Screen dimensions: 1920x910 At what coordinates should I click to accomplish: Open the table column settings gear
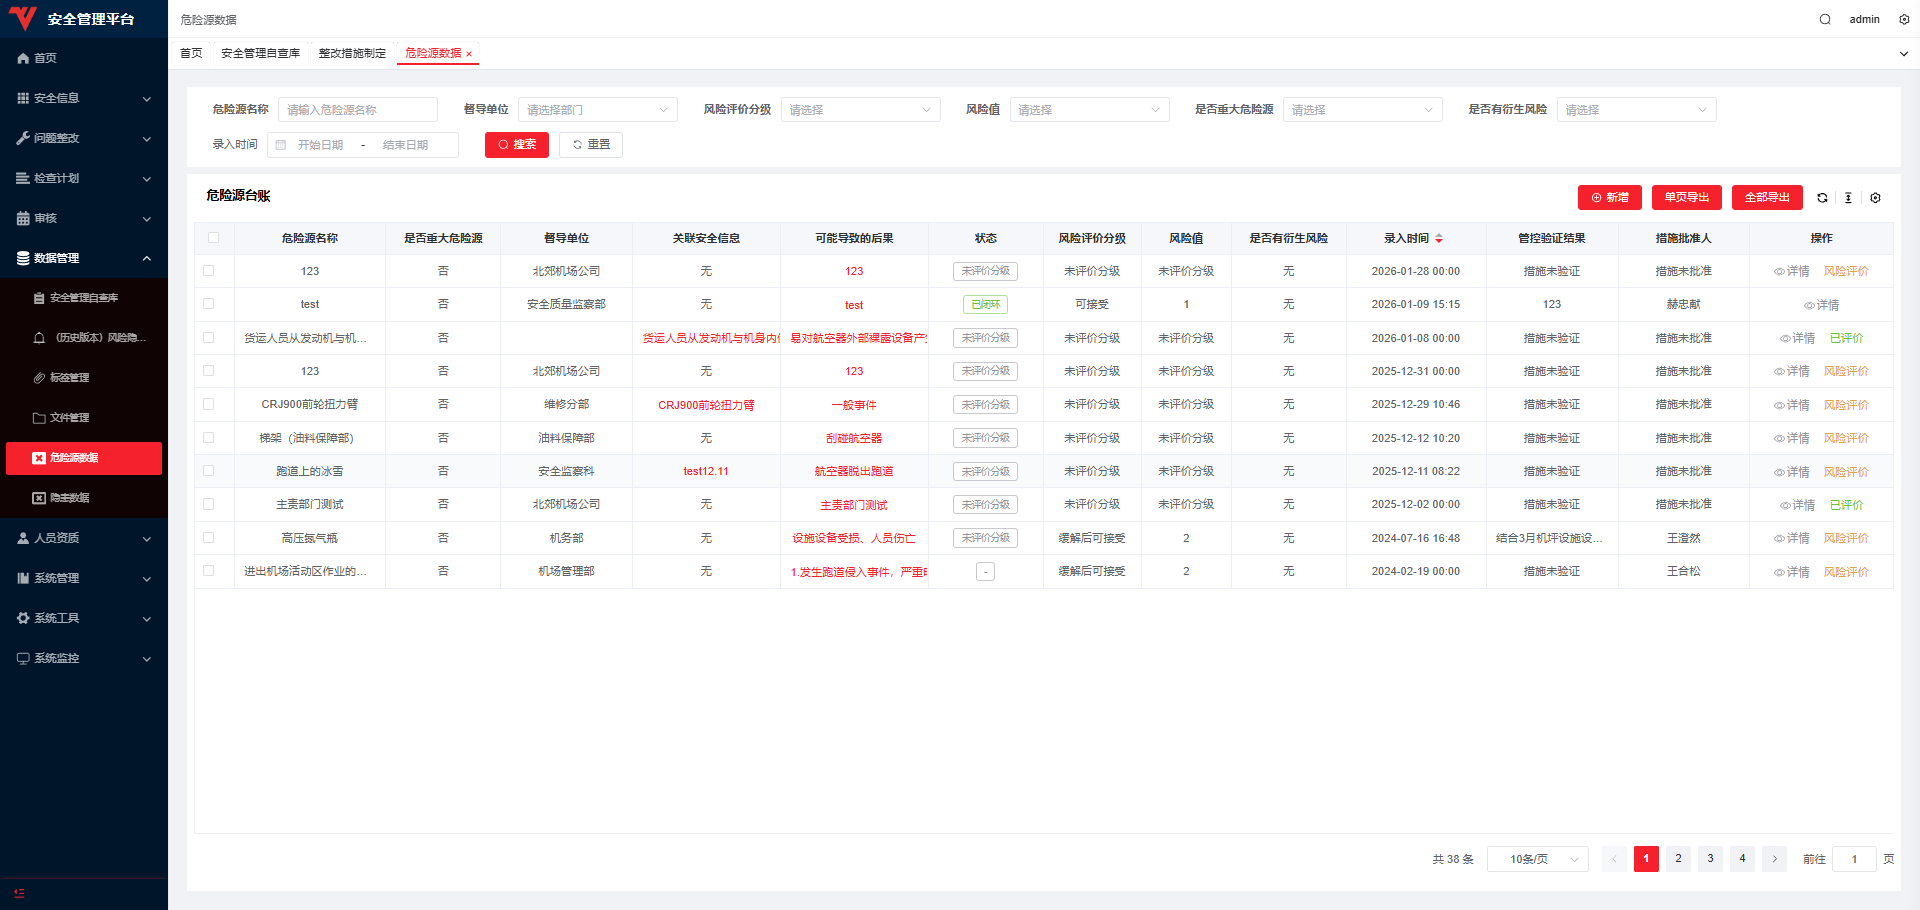tap(1875, 198)
